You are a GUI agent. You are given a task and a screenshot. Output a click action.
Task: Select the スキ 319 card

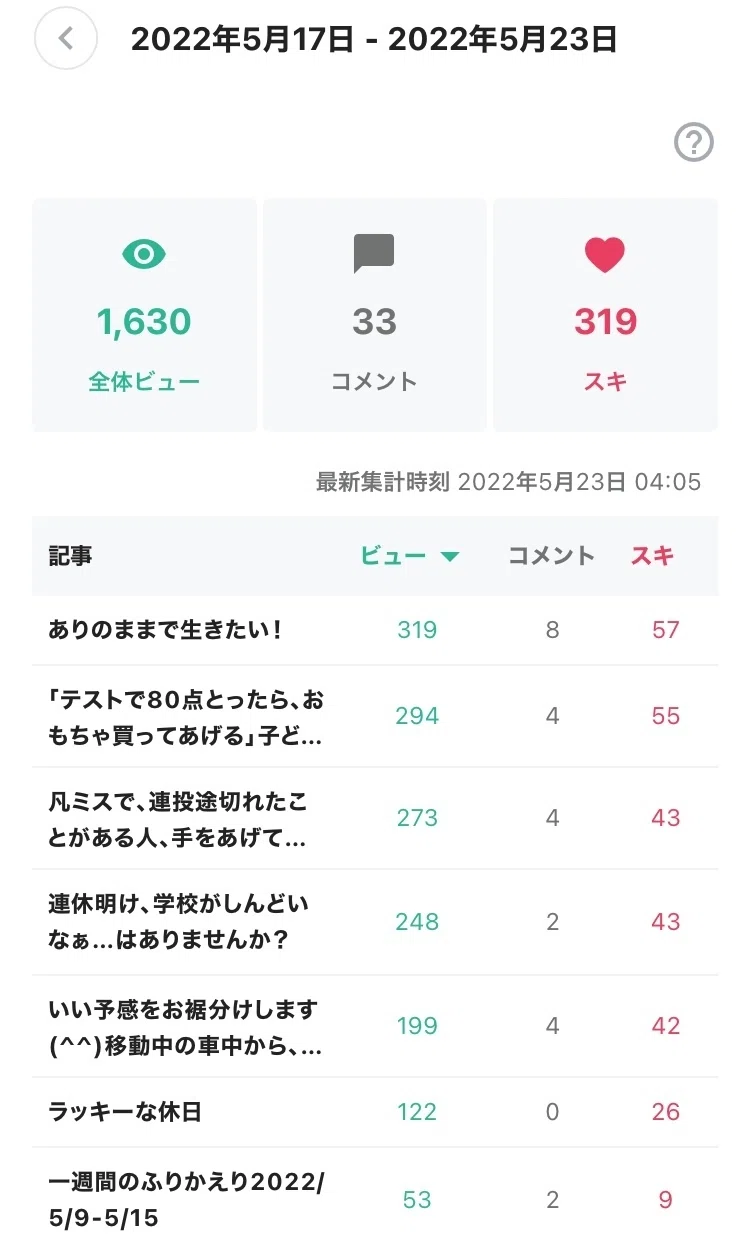tap(605, 314)
